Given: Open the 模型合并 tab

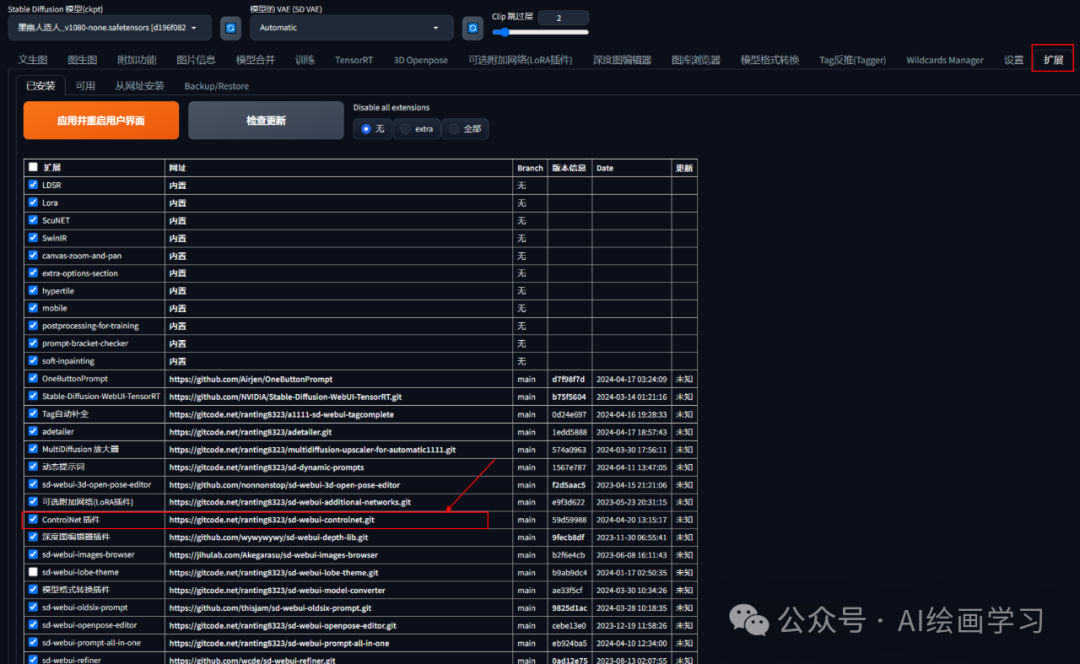Looking at the screenshot, I should [256, 60].
